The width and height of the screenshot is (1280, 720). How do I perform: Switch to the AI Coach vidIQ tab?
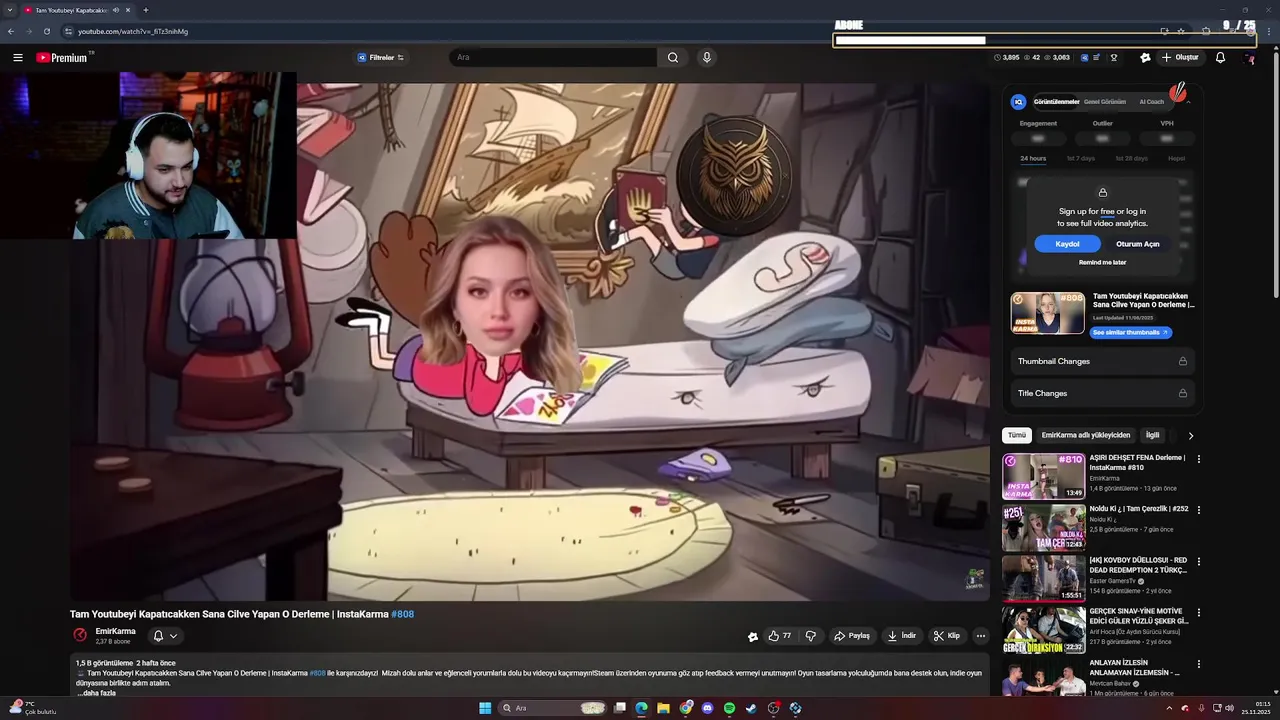(1151, 102)
